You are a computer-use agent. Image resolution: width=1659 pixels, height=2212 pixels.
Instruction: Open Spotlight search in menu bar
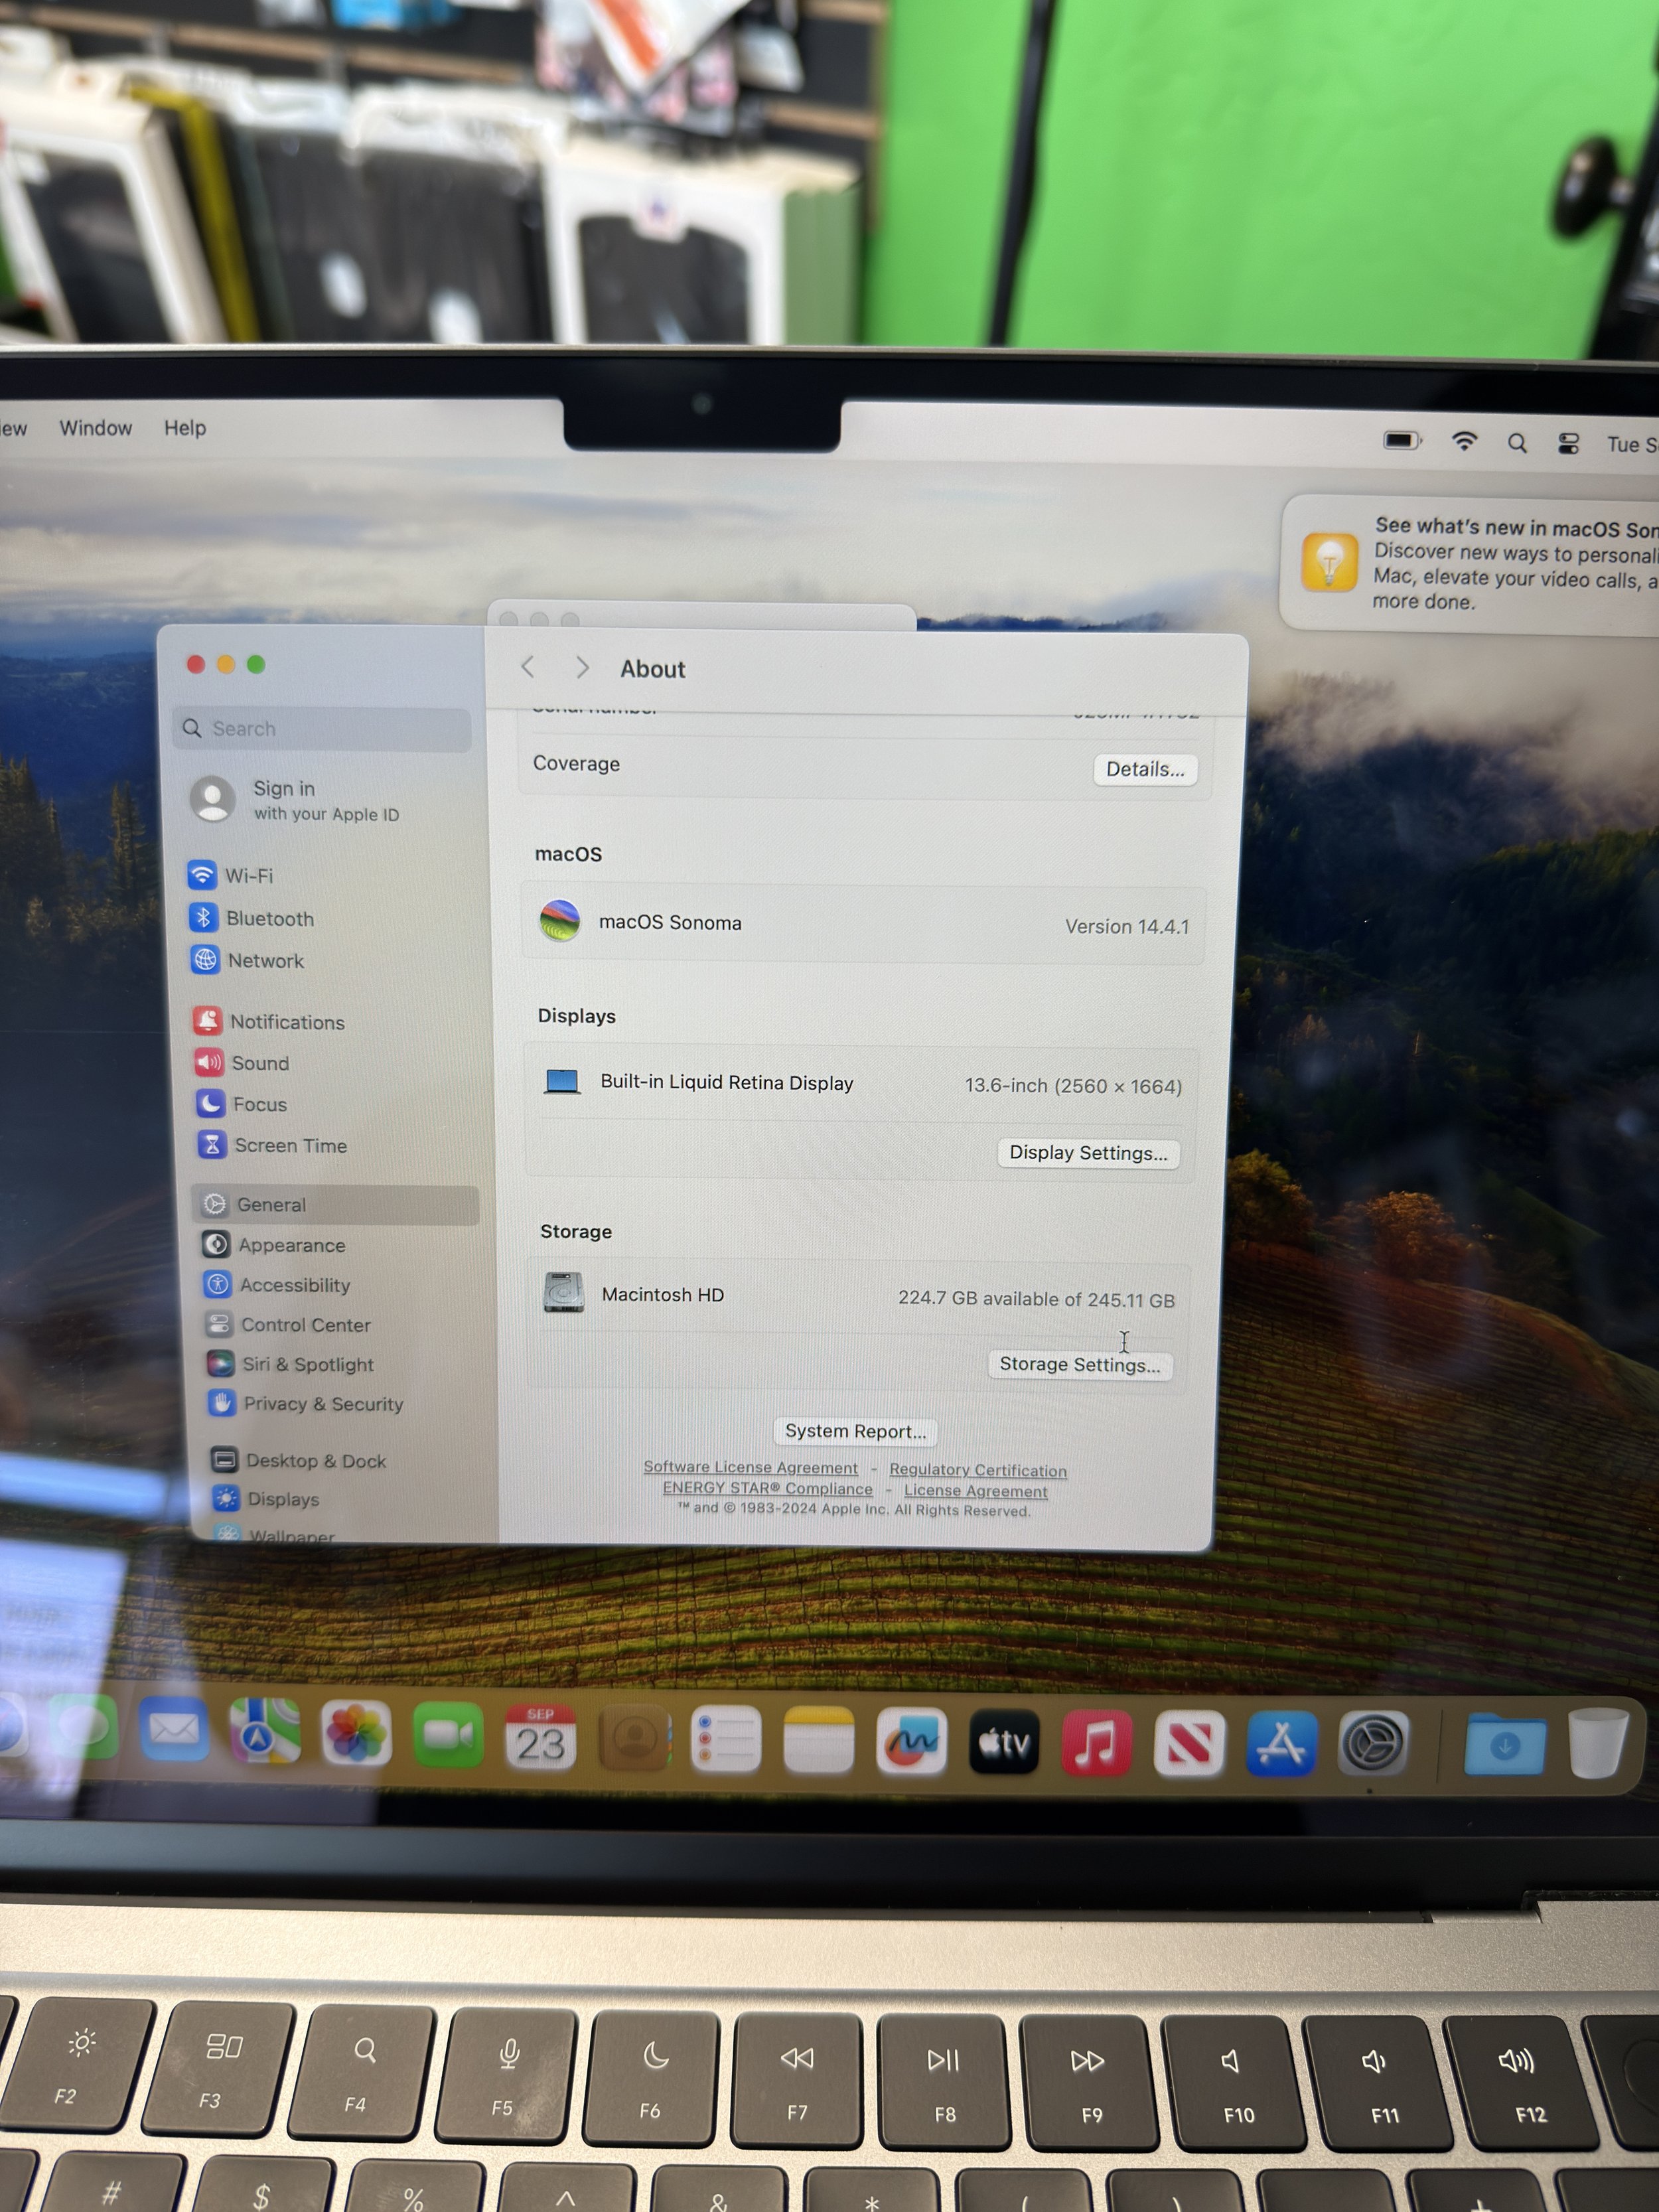(1517, 443)
